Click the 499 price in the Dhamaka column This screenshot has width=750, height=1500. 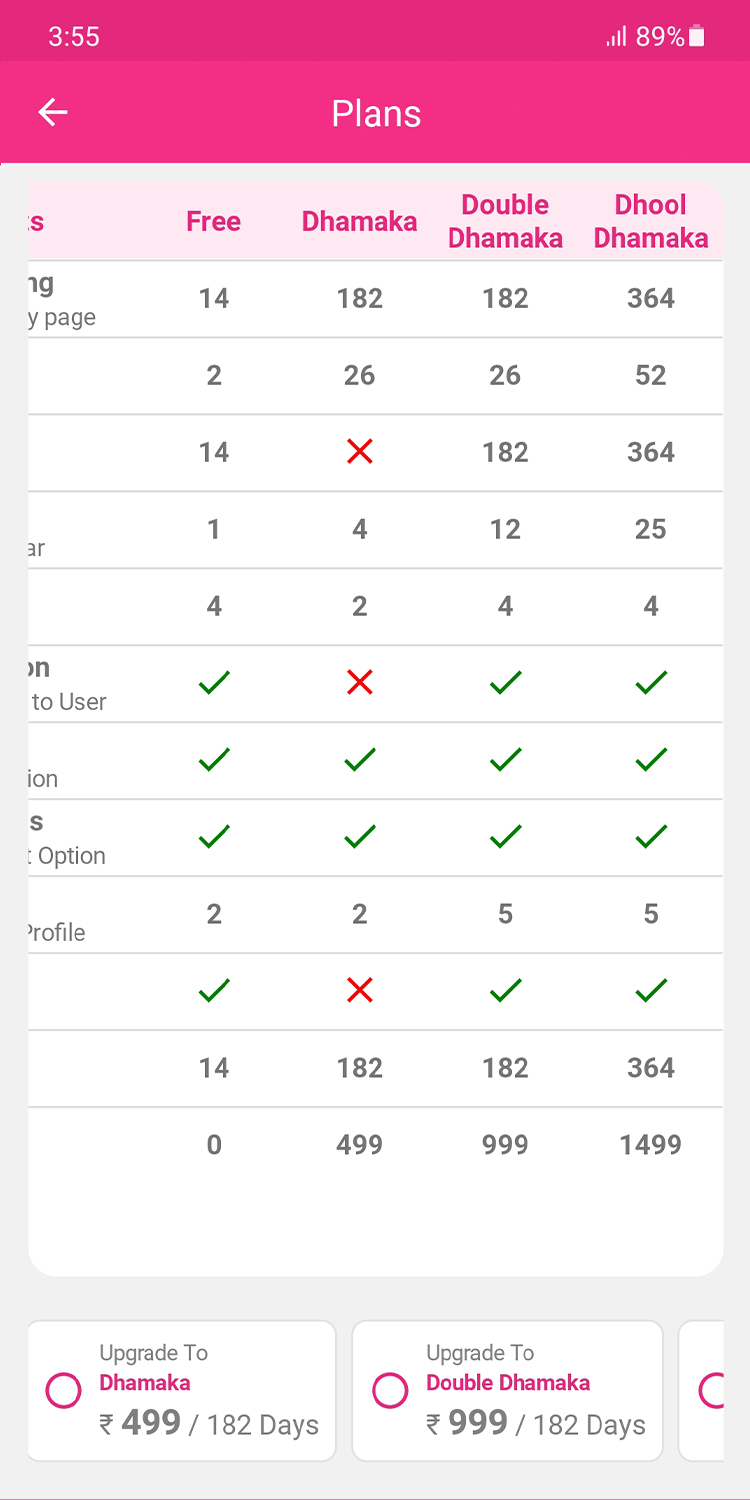pyautogui.click(x=359, y=1145)
